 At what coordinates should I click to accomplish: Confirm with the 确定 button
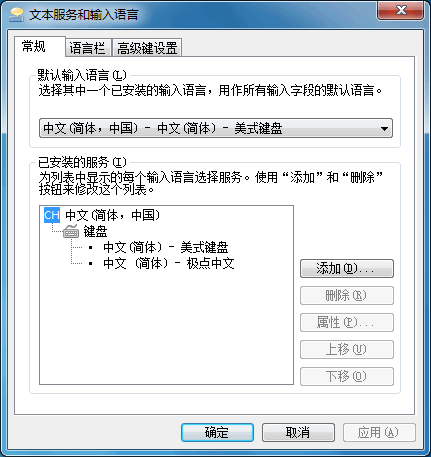click(x=217, y=433)
